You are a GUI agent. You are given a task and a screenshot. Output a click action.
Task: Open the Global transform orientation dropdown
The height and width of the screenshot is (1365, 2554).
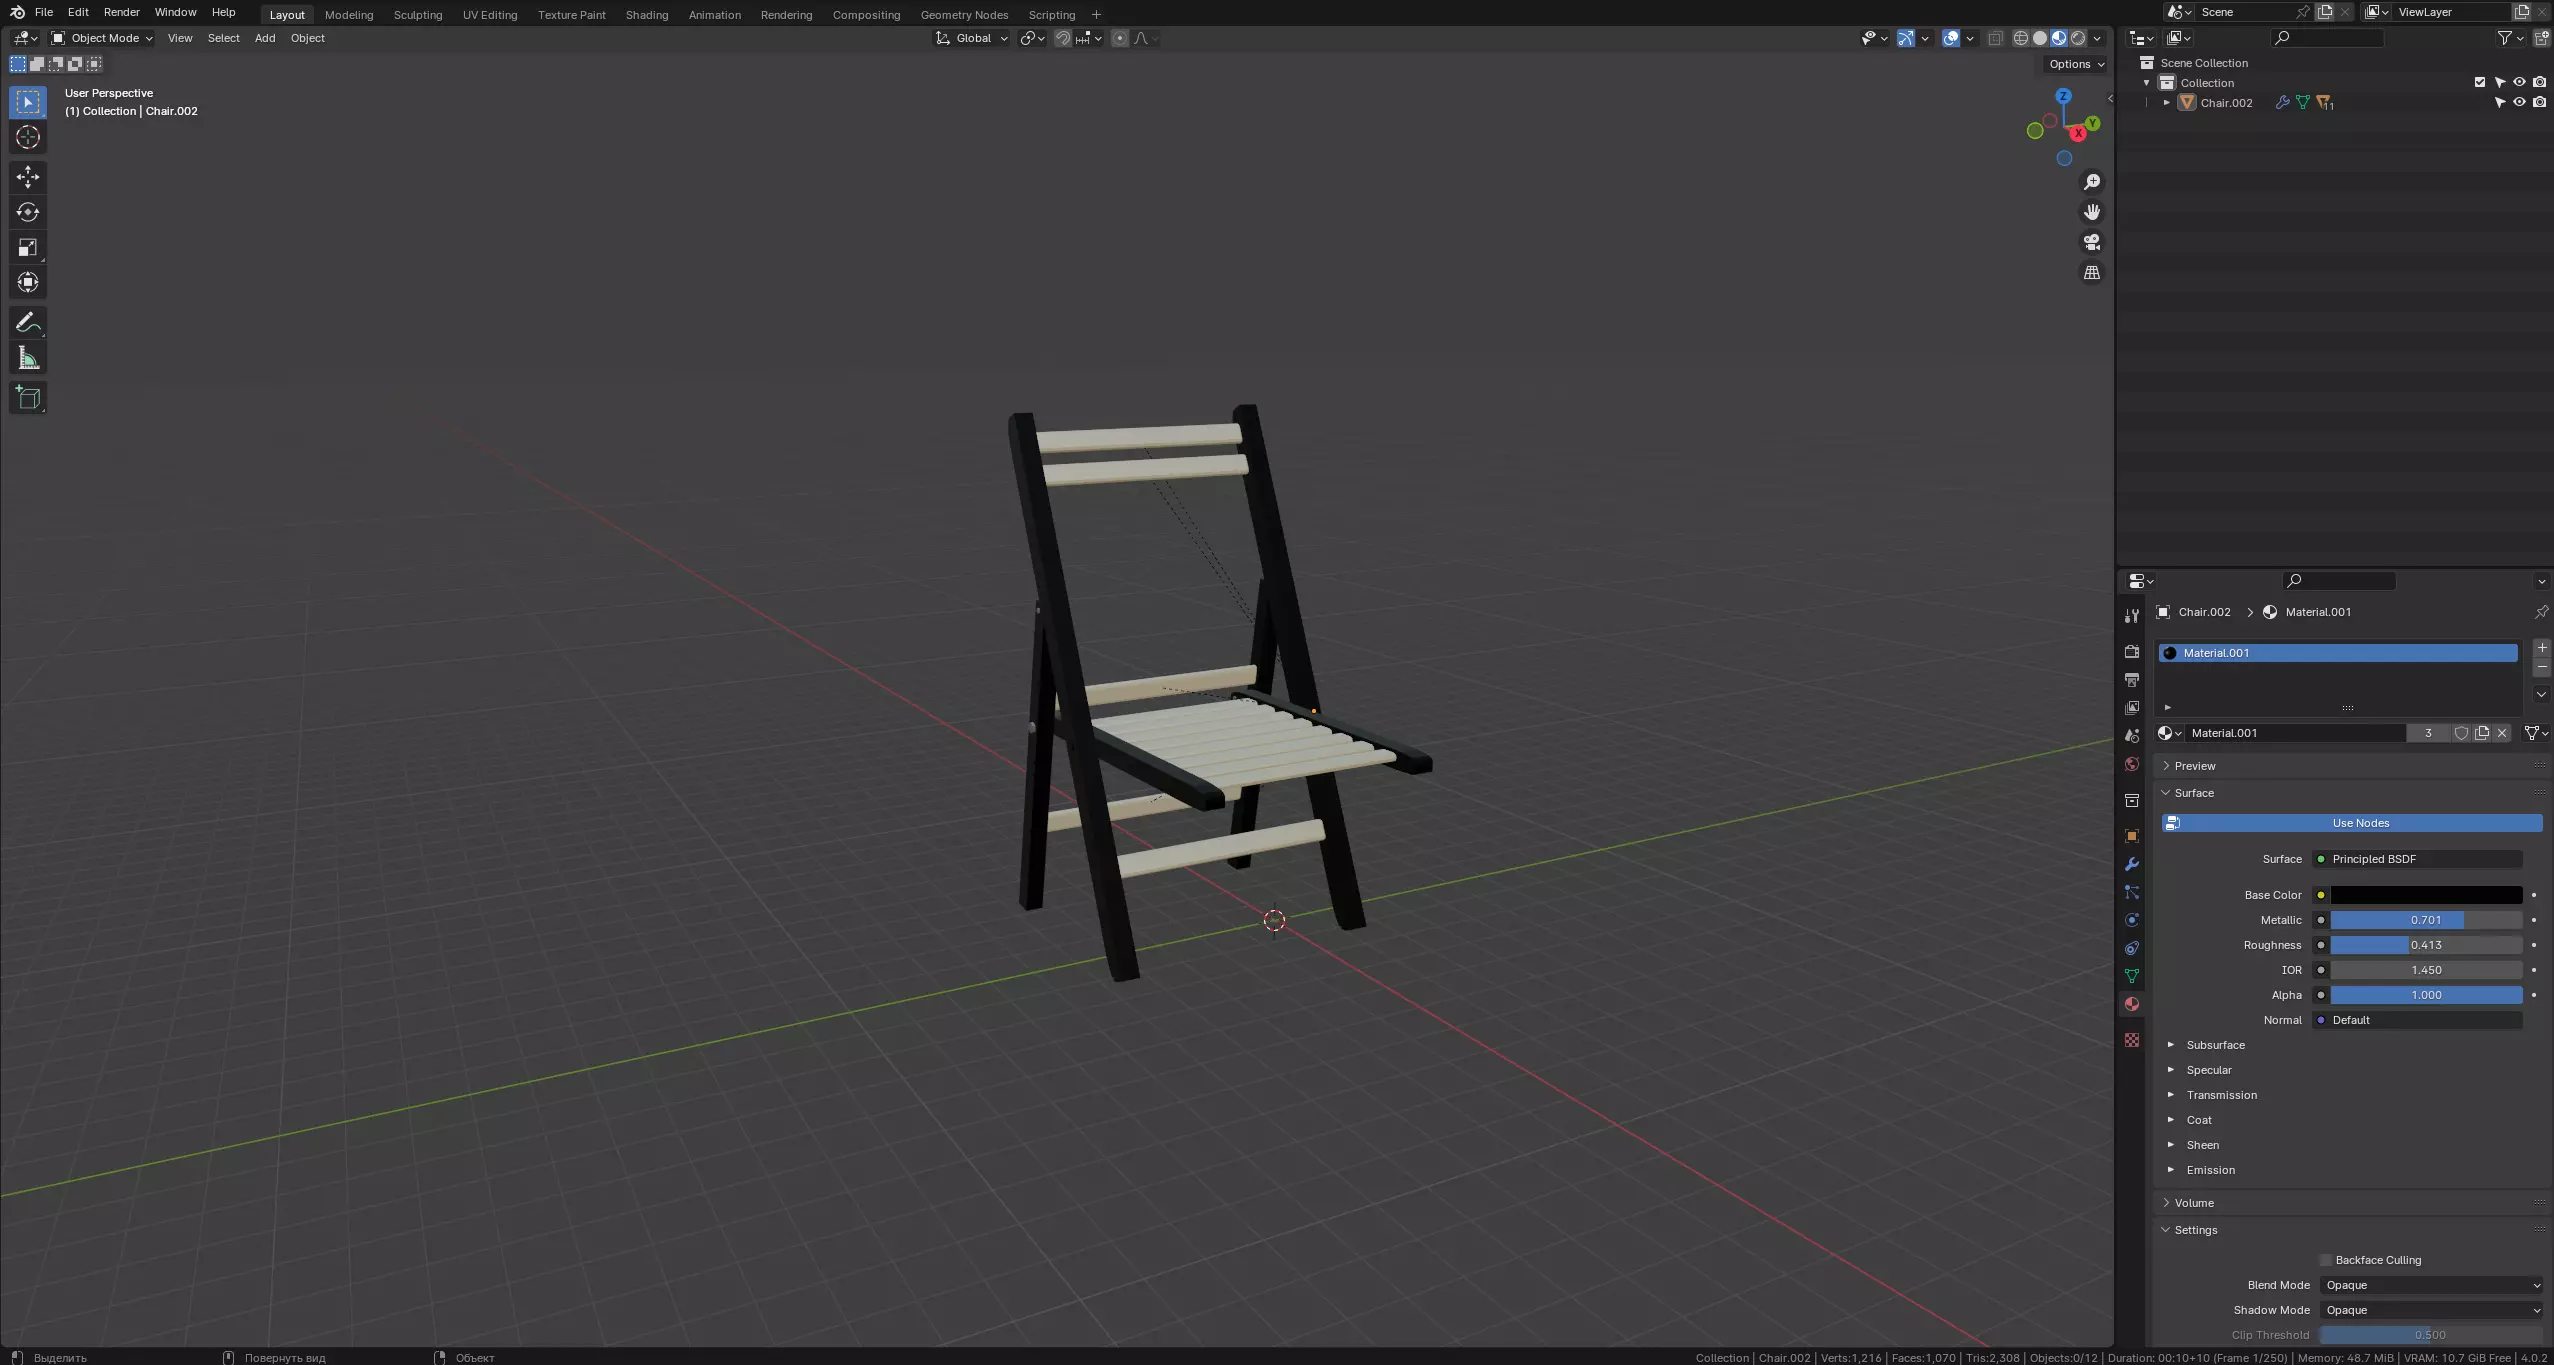(x=971, y=38)
